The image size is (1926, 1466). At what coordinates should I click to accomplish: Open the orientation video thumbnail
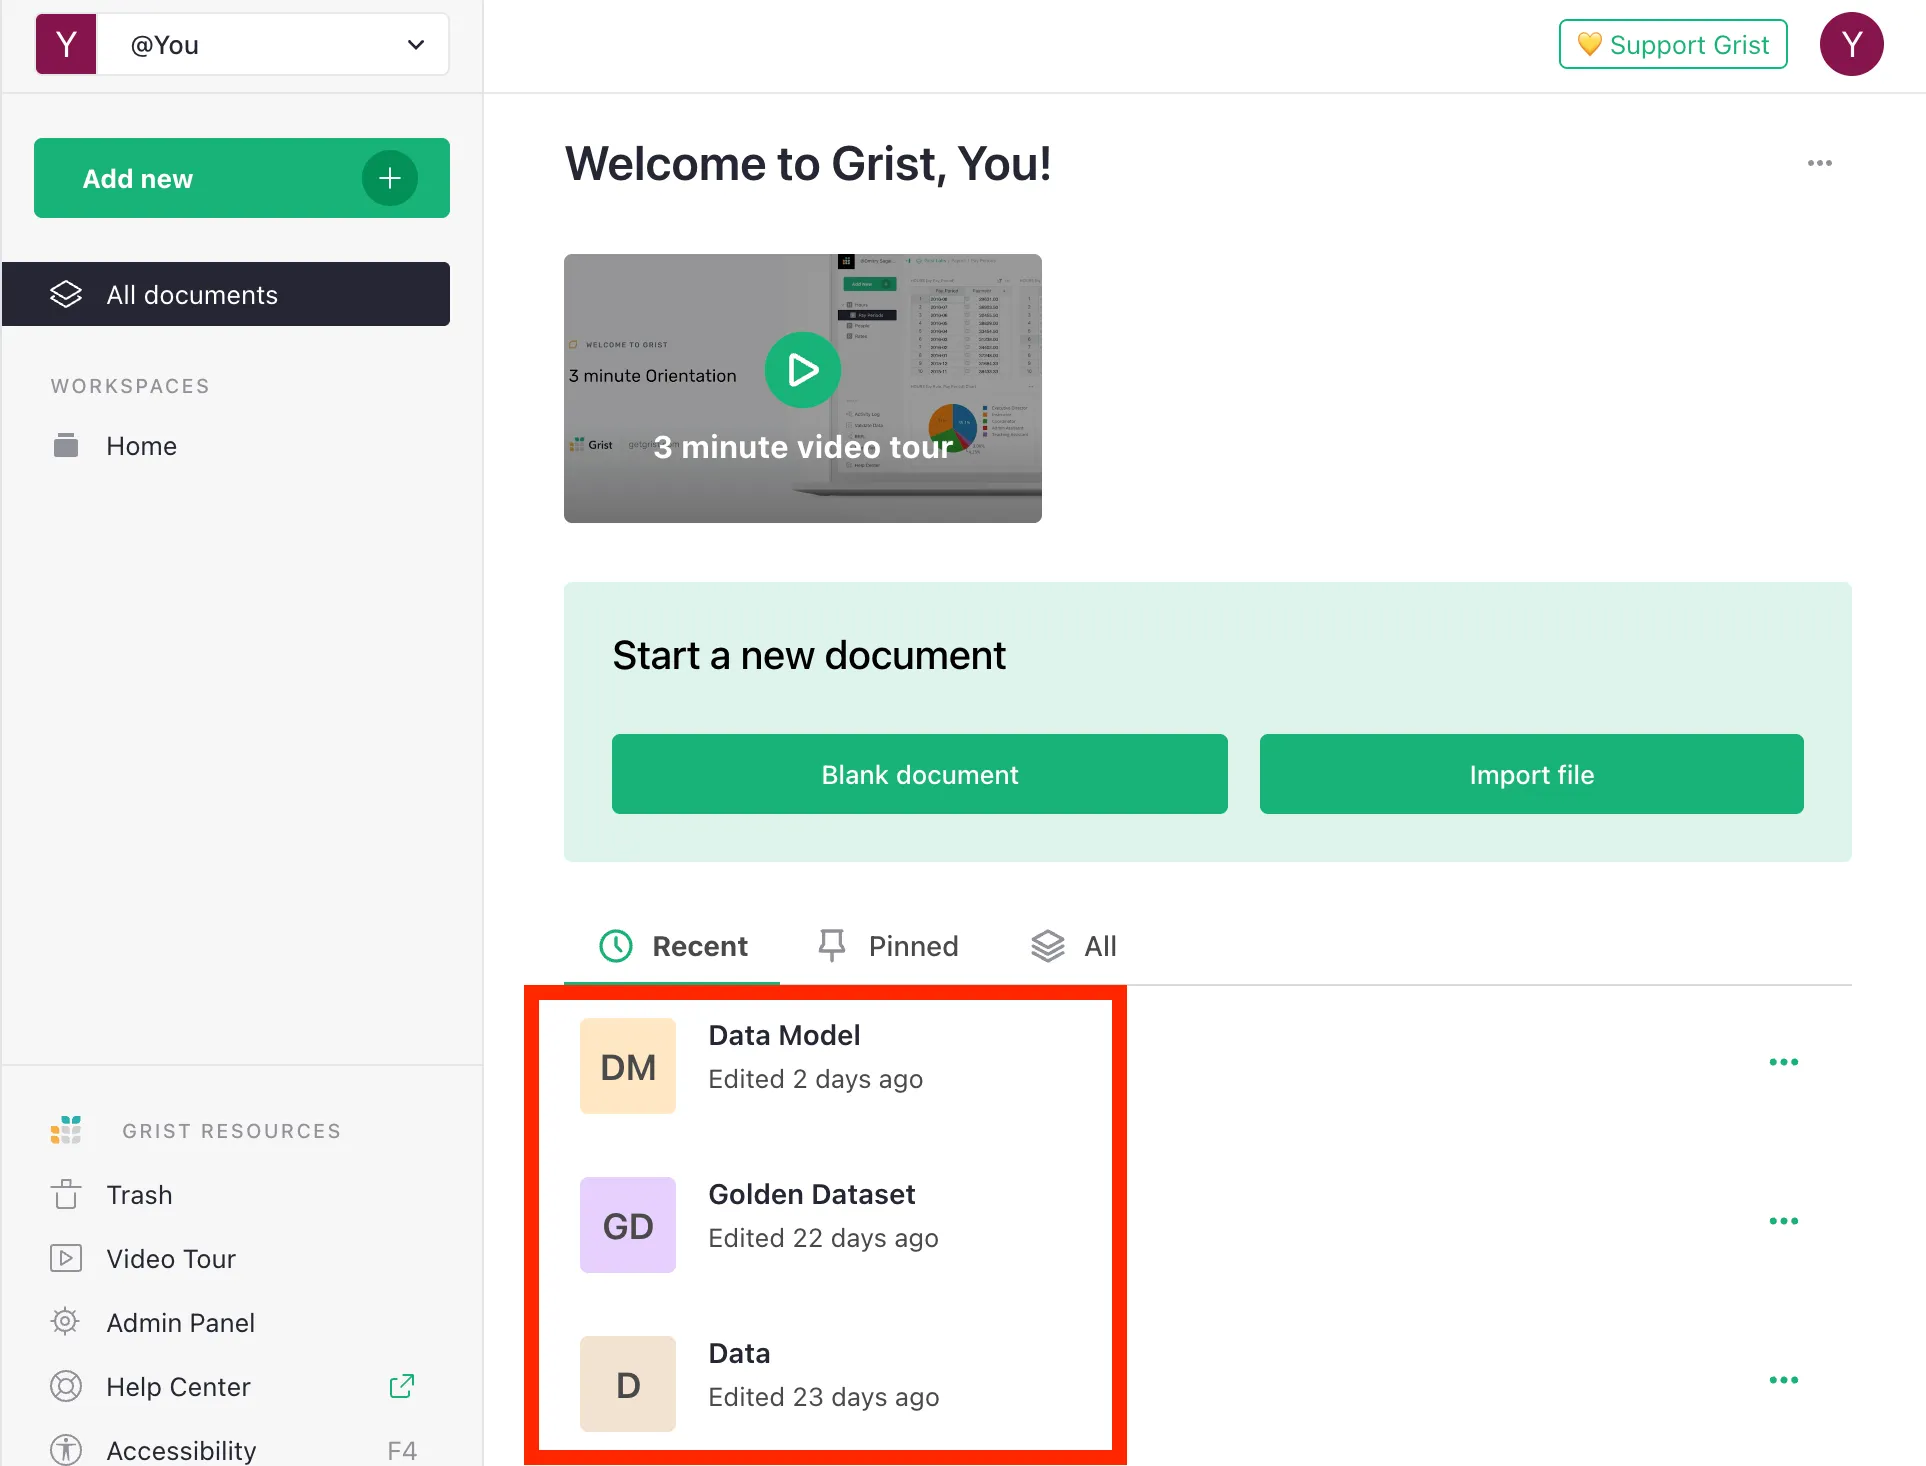pyautogui.click(x=803, y=388)
